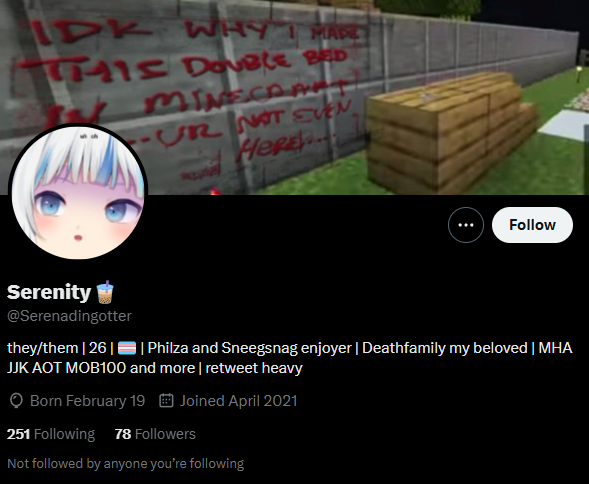Click the they/them pronouns text in bio

point(42,348)
